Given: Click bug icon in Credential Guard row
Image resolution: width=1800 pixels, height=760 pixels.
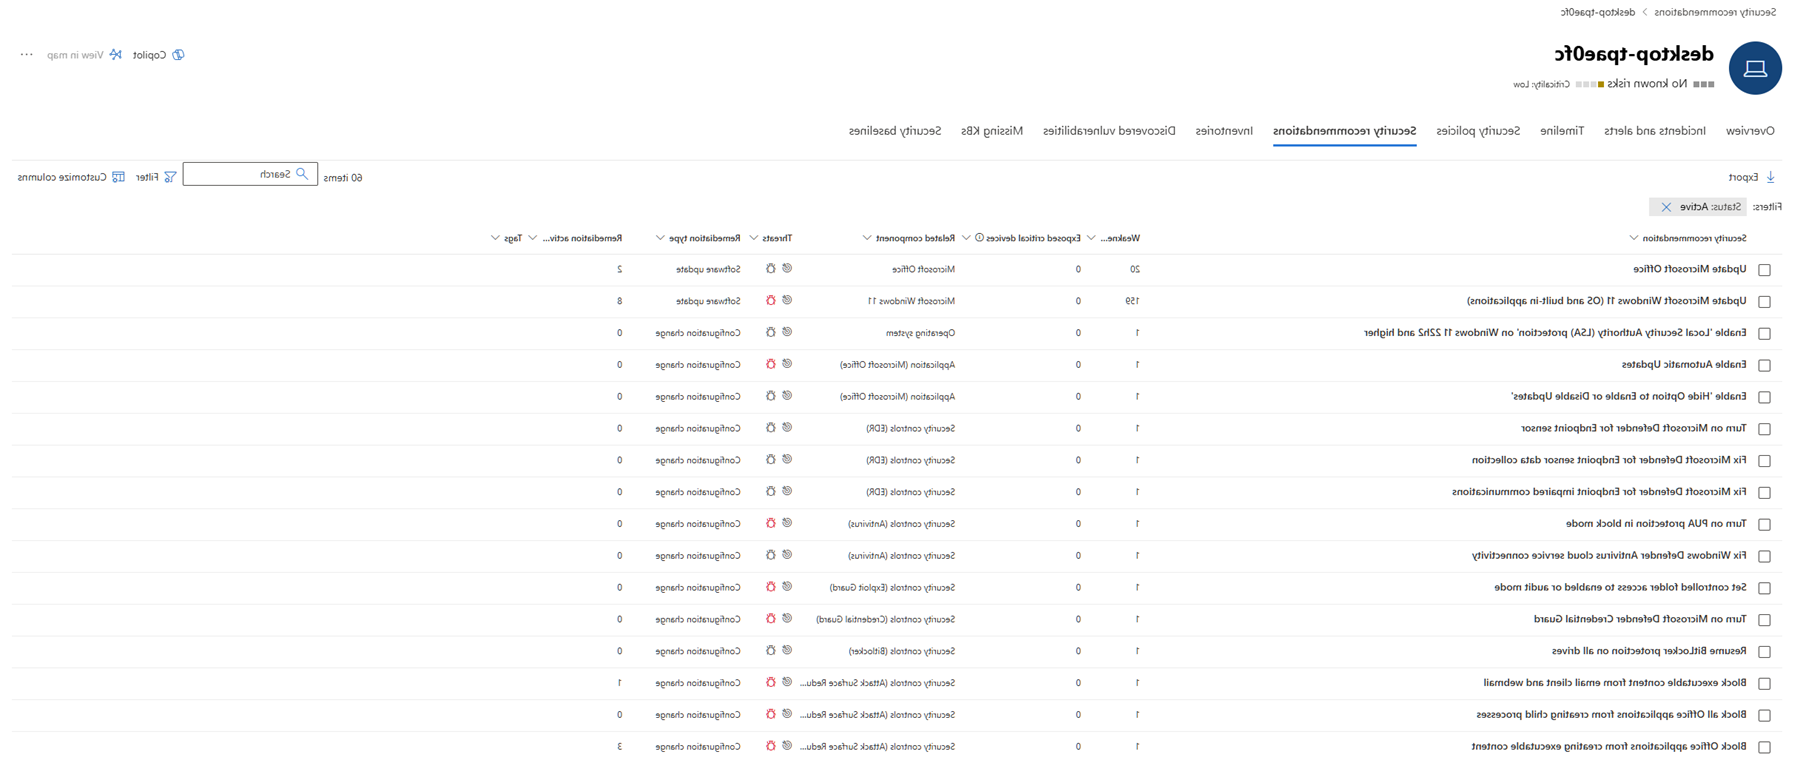Looking at the screenshot, I should coord(770,620).
